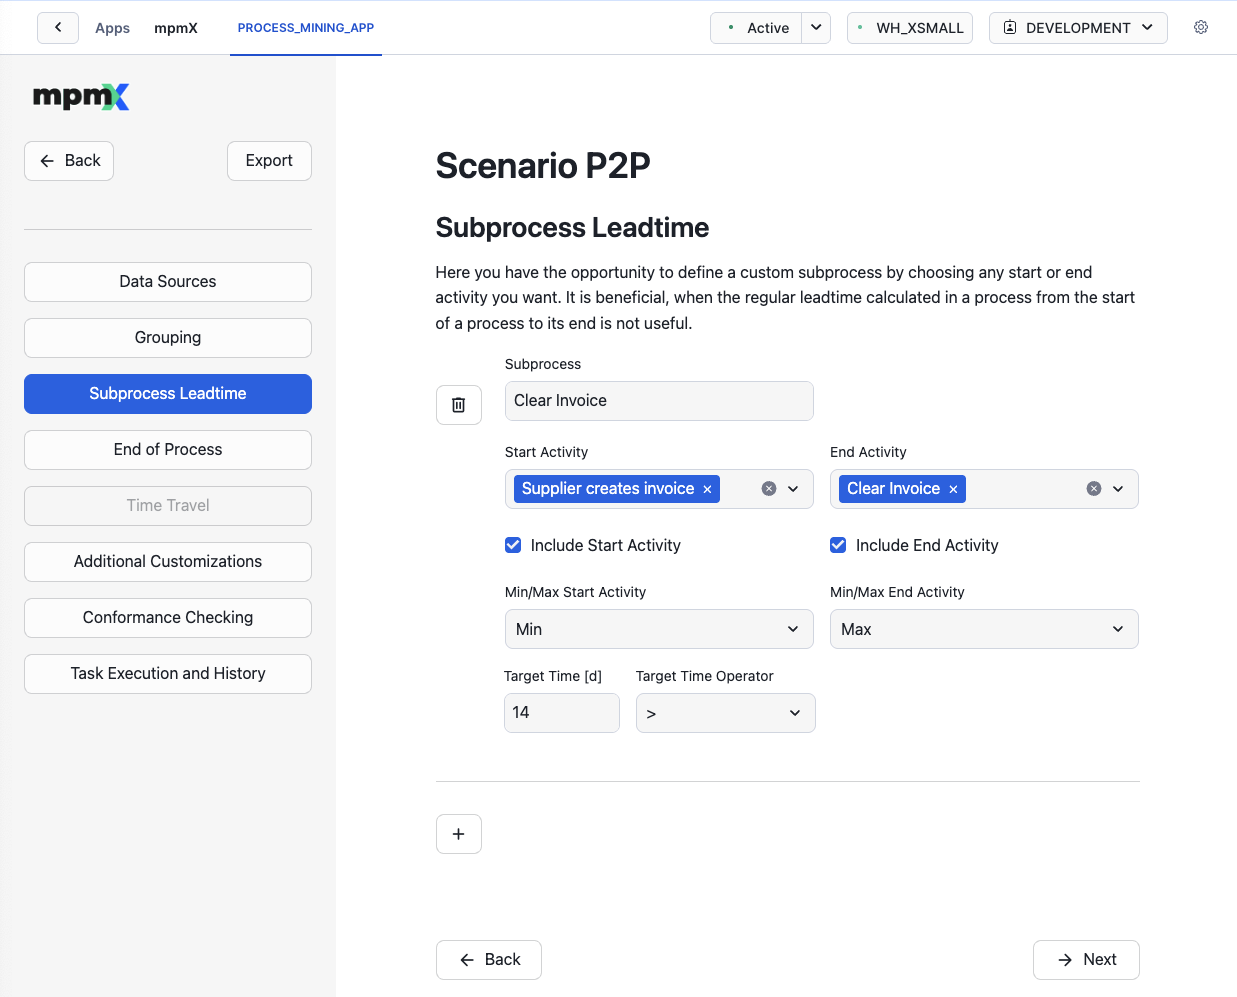Image resolution: width=1237 pixels, height=997 pixels.
Task: Go back using top-left chevron arrow
Action: pos(58,28)
